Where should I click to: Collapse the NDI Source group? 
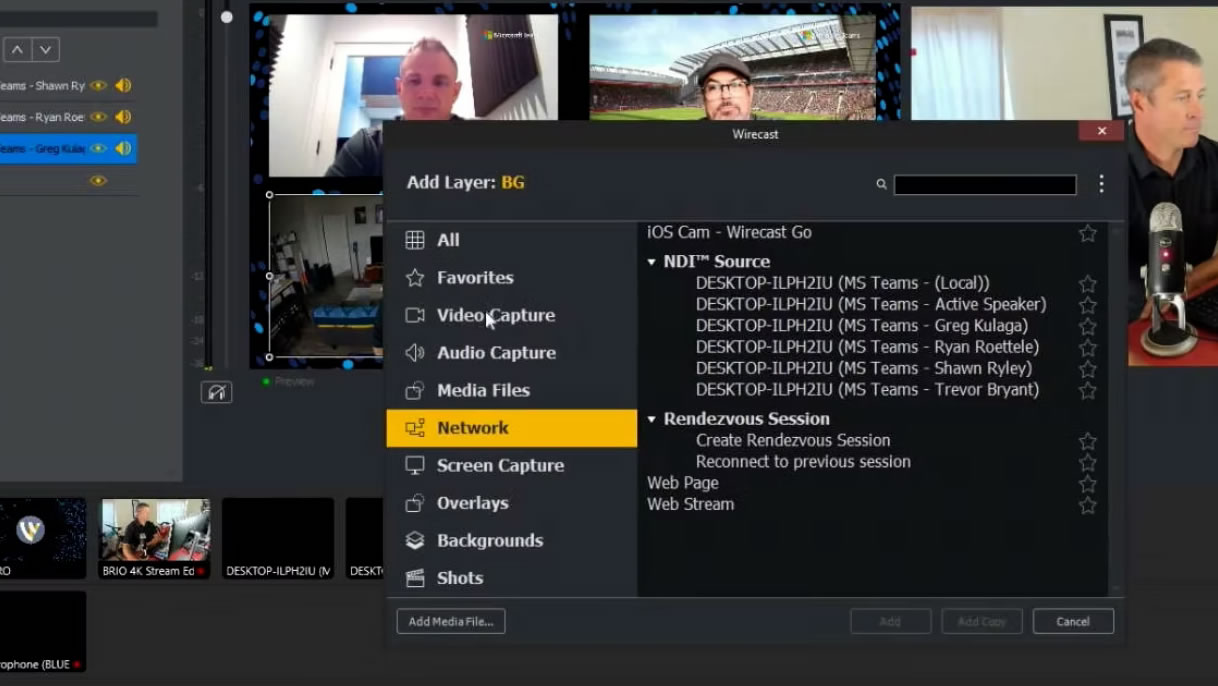652,262
